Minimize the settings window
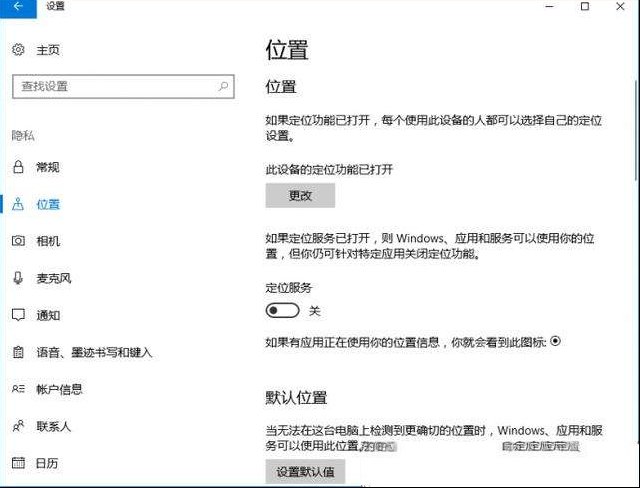 pyautogui.click(x=549, y=7)
